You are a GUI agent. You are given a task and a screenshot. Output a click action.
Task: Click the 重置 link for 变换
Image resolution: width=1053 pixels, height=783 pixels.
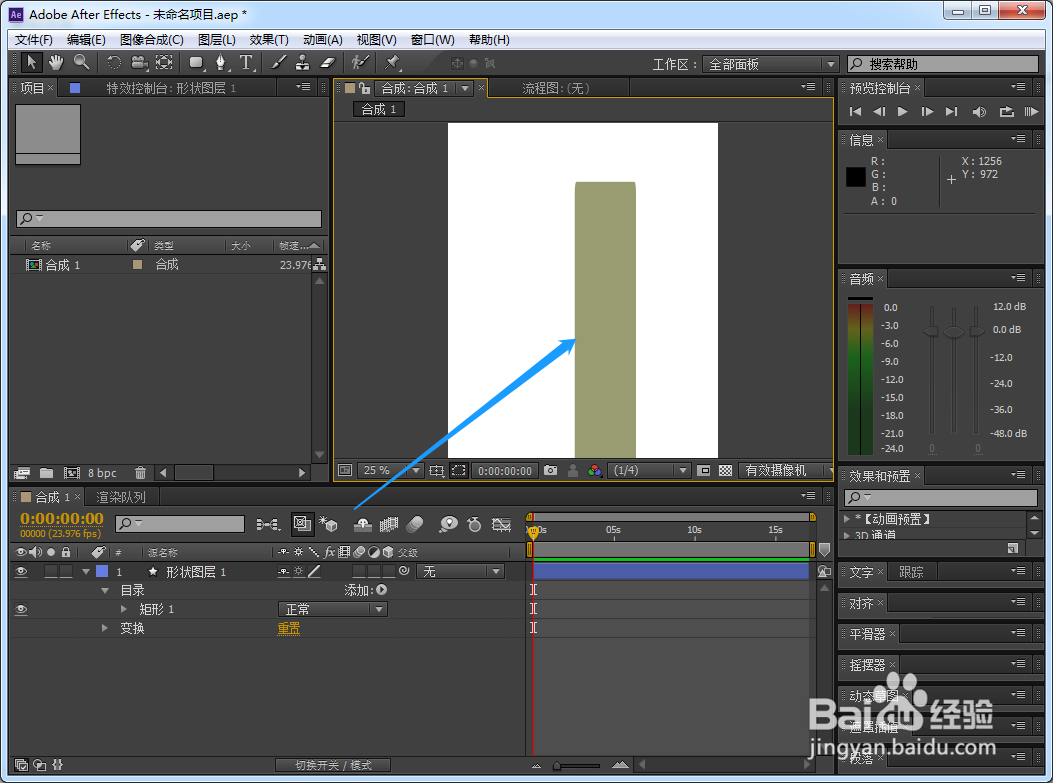[x=289, y=628]
